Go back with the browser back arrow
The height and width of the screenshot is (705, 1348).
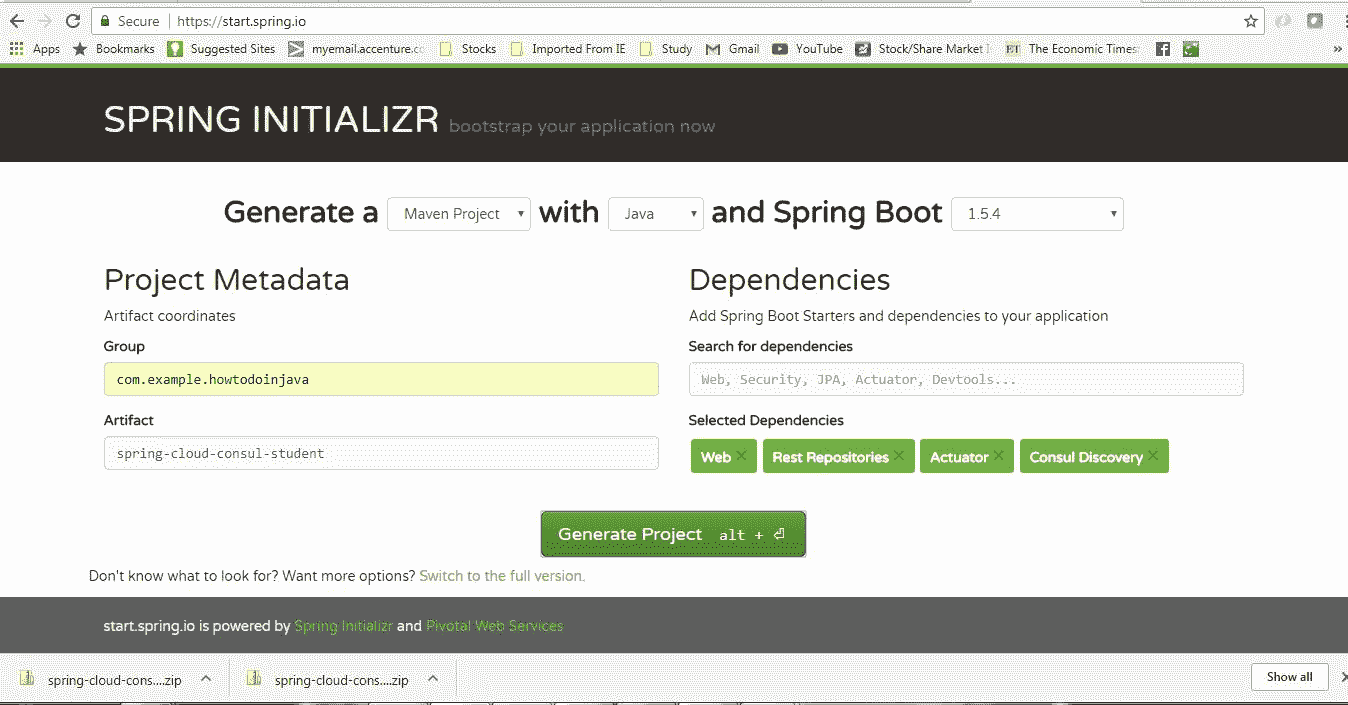[x=16, y=20]
